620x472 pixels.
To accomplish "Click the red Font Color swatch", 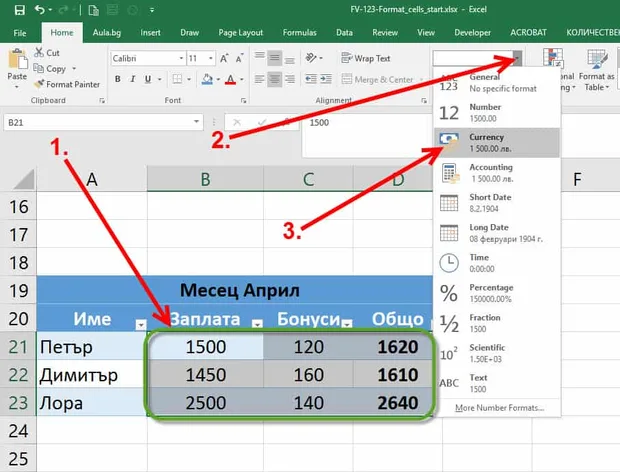I will click(231, 80).
